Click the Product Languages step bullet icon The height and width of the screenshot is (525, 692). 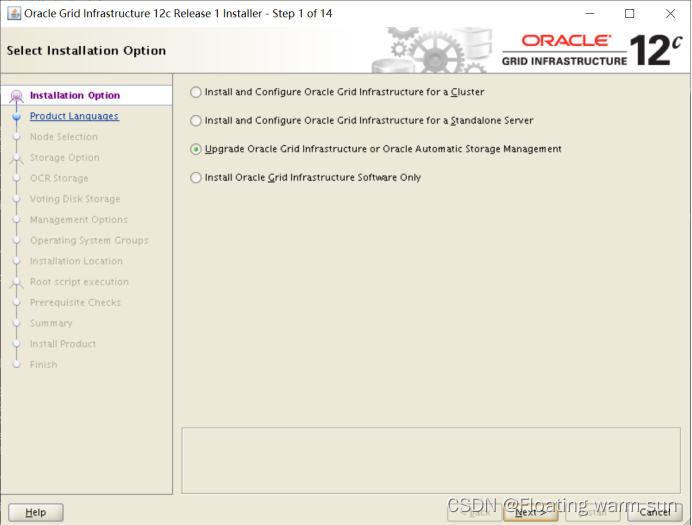pos(16,116)
